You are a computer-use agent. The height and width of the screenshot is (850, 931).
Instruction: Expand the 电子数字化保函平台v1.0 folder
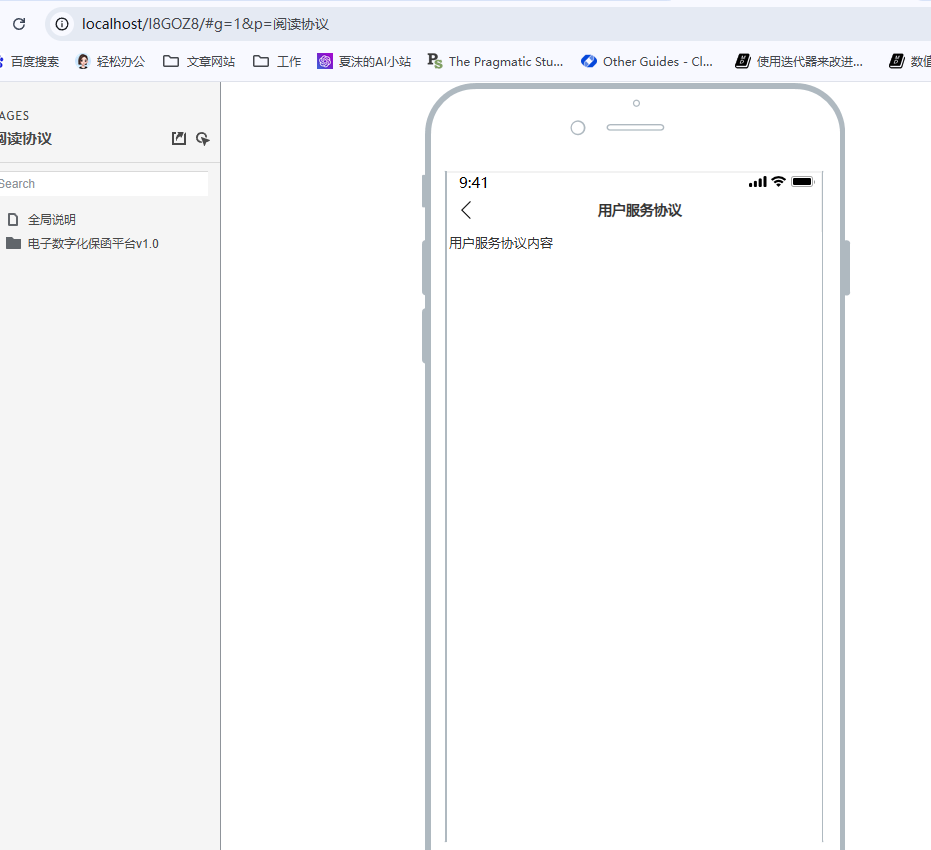(x=93, y=243)
